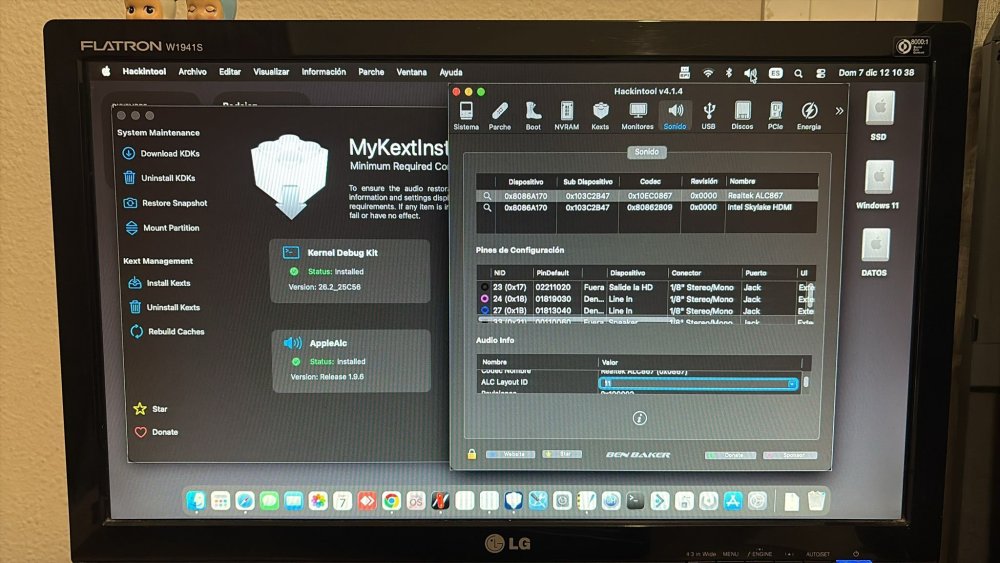Open the Sistema tab in Hackintool toolbar
Screen dimensions: 1000x563
[x=466, y=115]
